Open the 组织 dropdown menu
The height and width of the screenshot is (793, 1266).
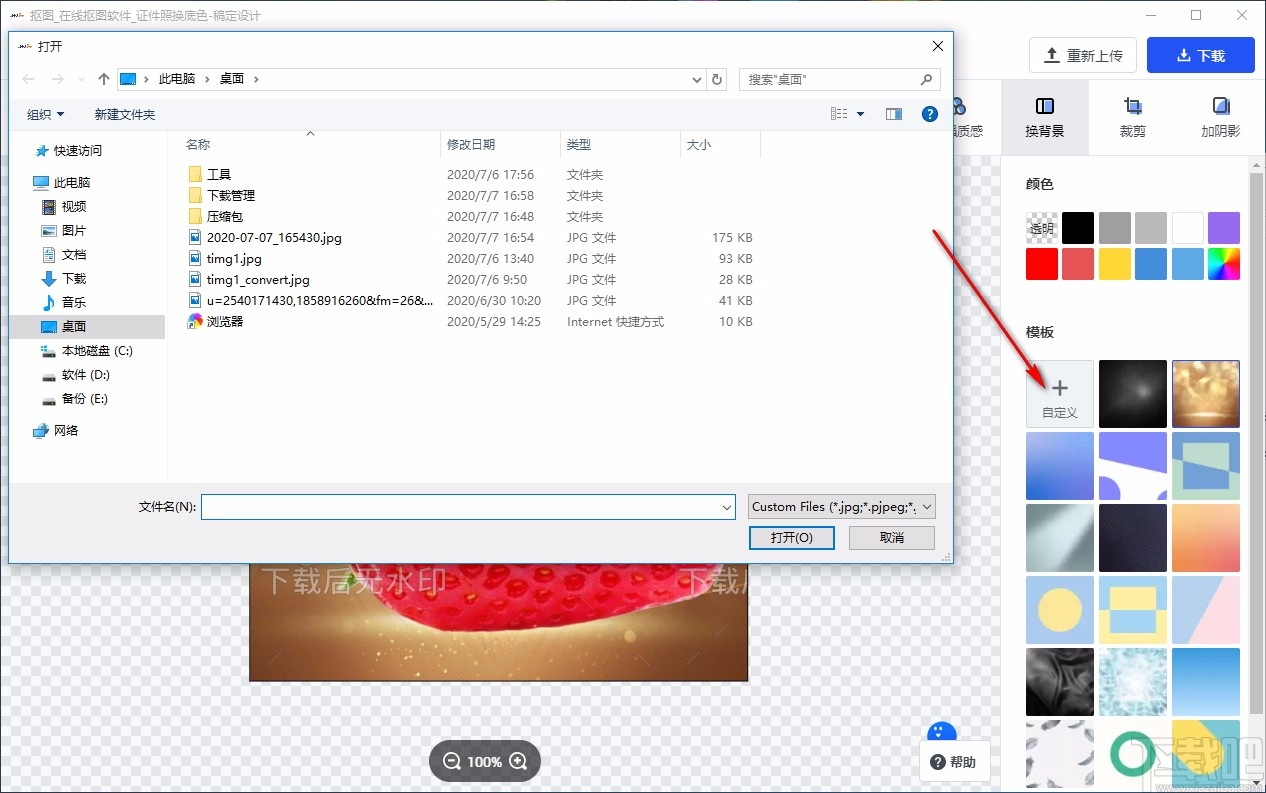point(46,114)
